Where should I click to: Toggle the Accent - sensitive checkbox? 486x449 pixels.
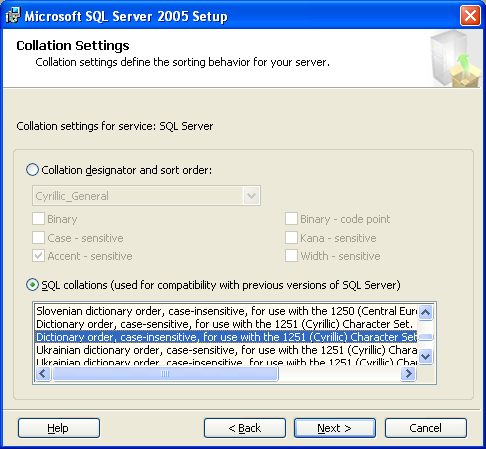pyautogui.click(x=38, y=256)
